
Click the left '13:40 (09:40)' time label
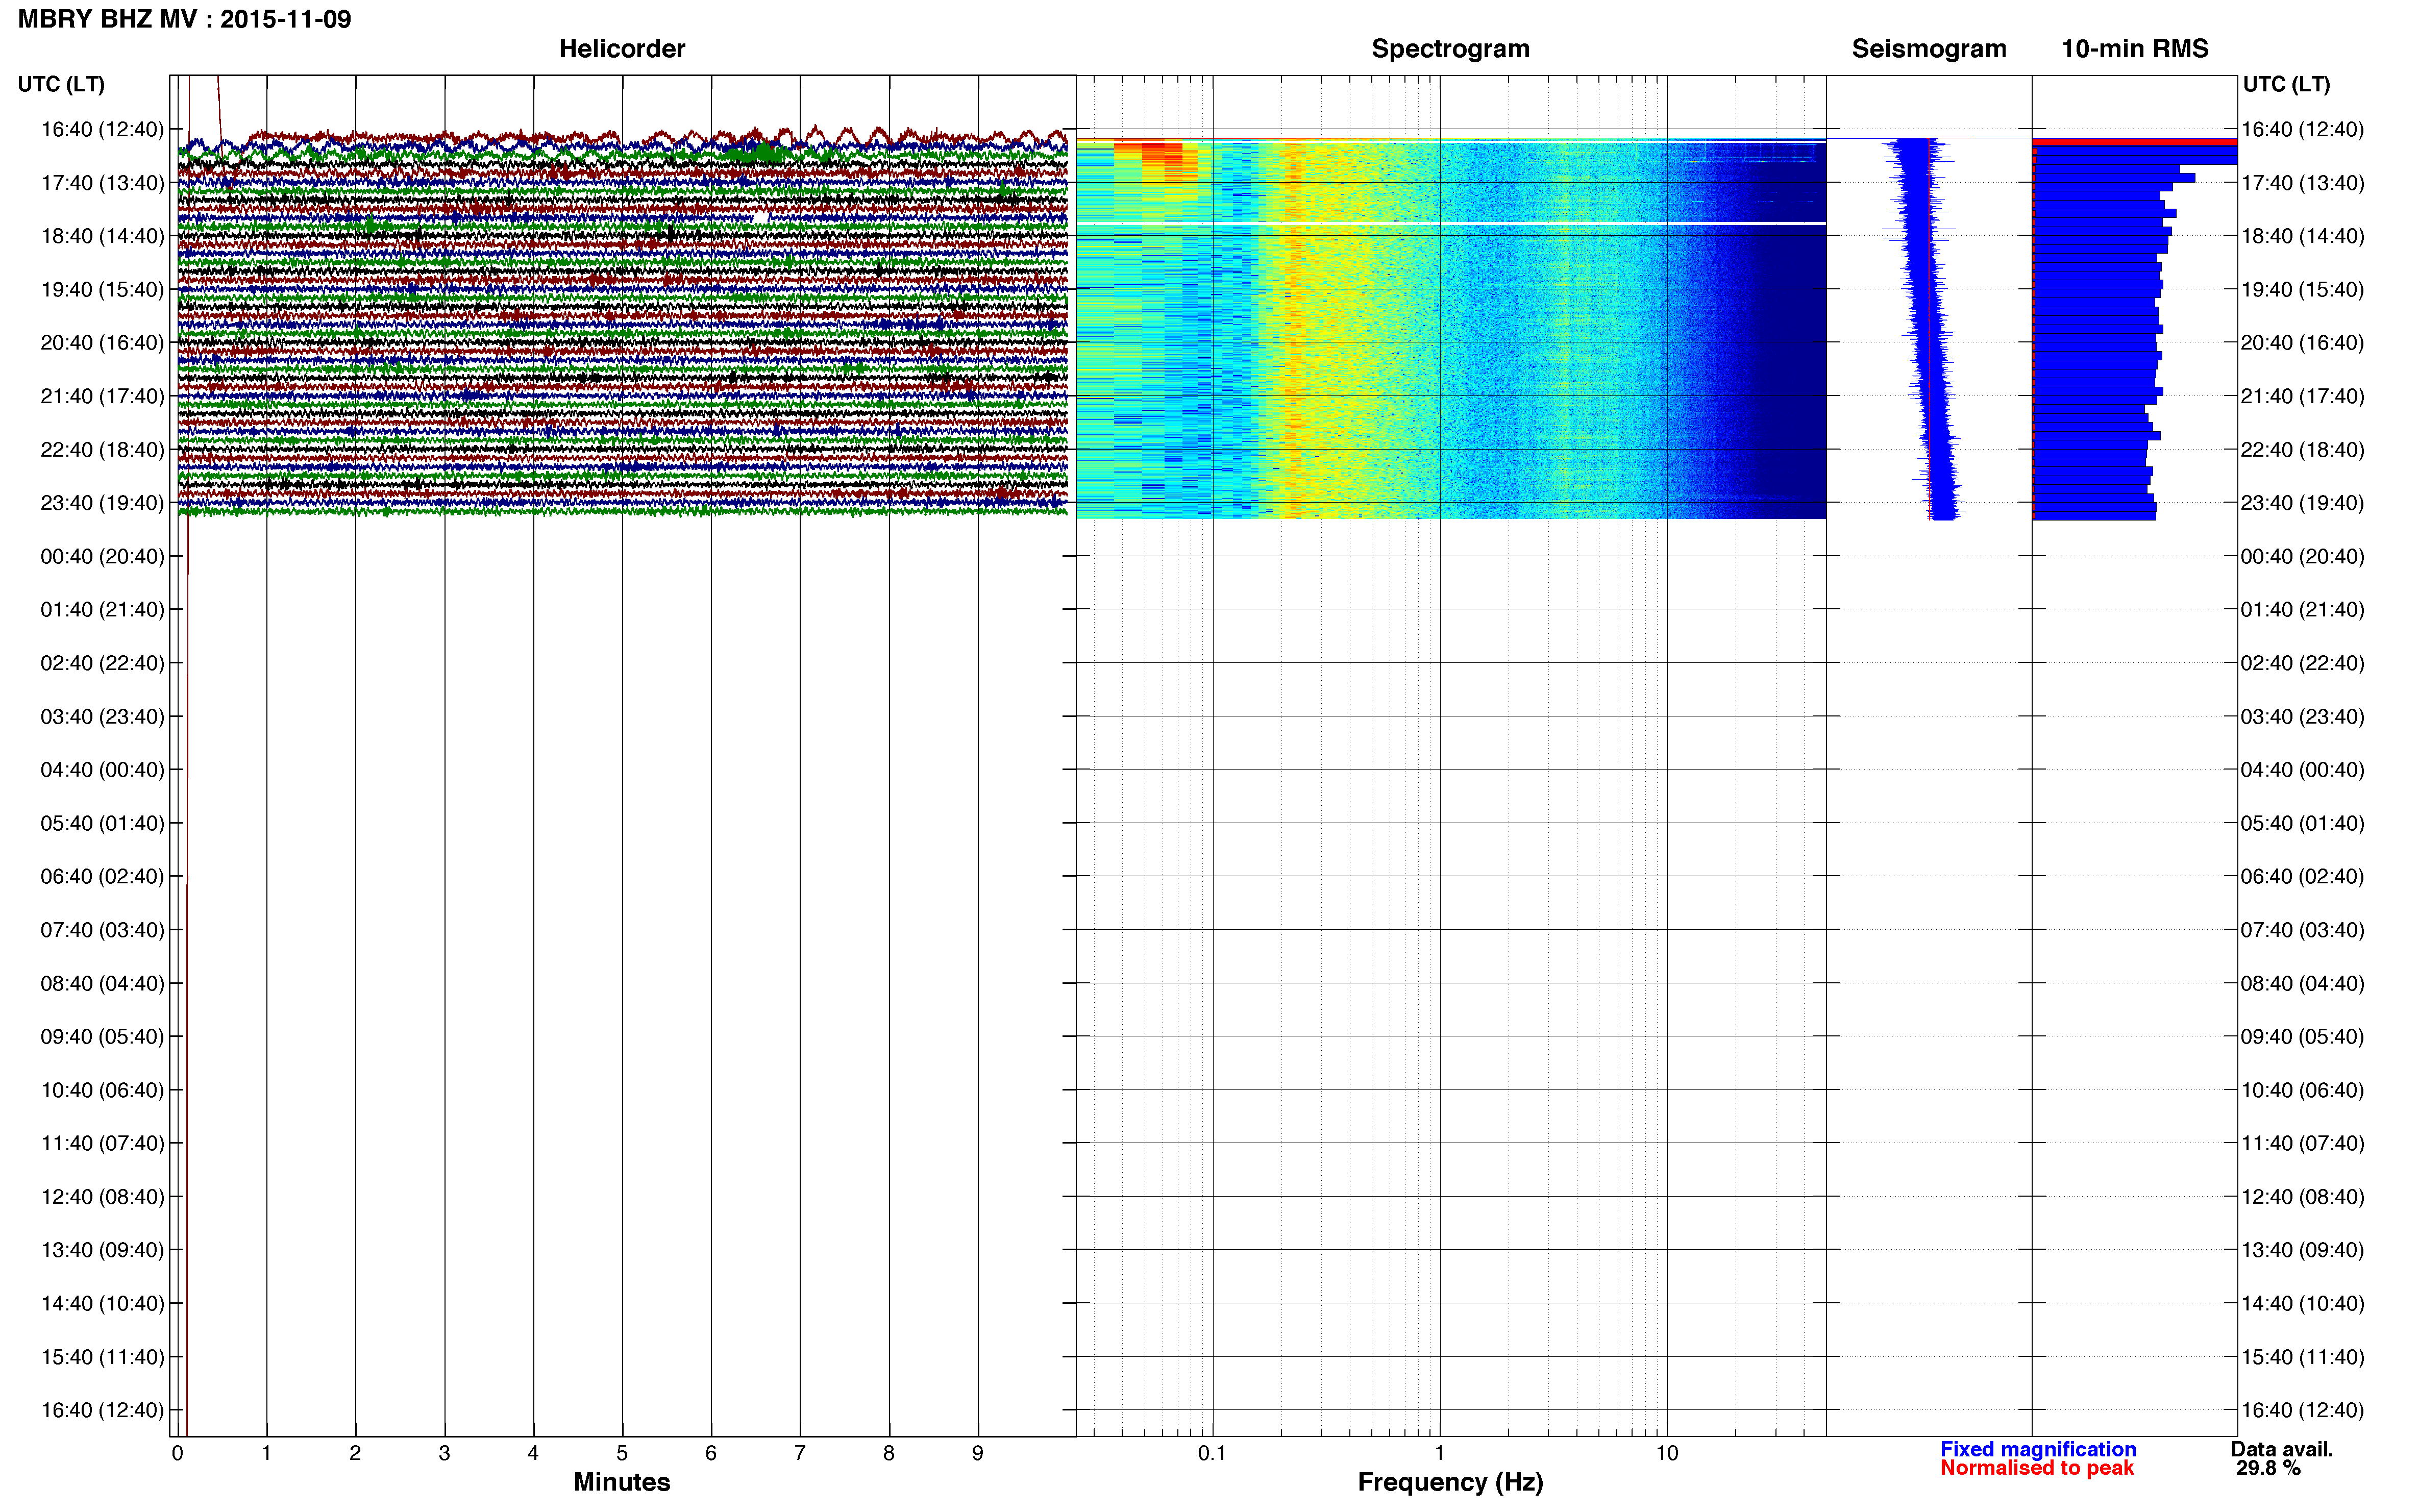coord(102,1250)
